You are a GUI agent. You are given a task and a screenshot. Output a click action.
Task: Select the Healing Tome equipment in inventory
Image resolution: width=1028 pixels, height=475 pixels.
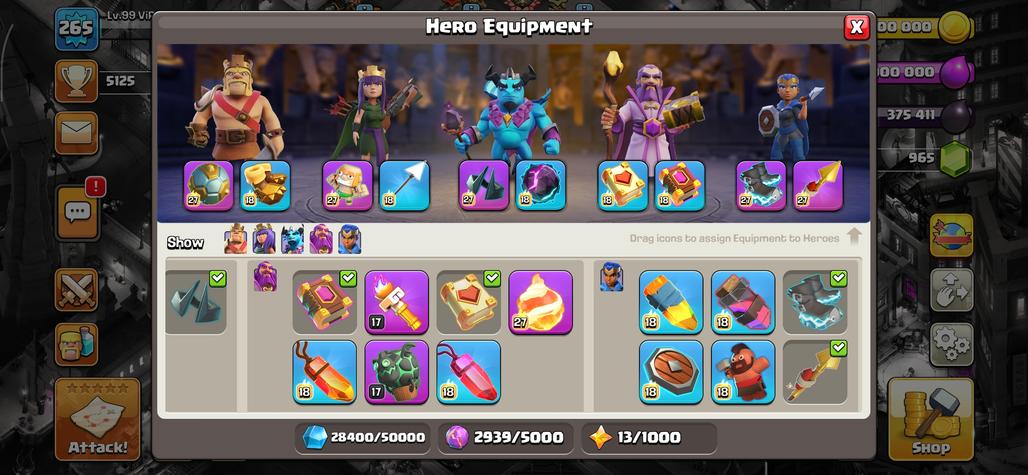pyautogui.click(x=468, y=302)
